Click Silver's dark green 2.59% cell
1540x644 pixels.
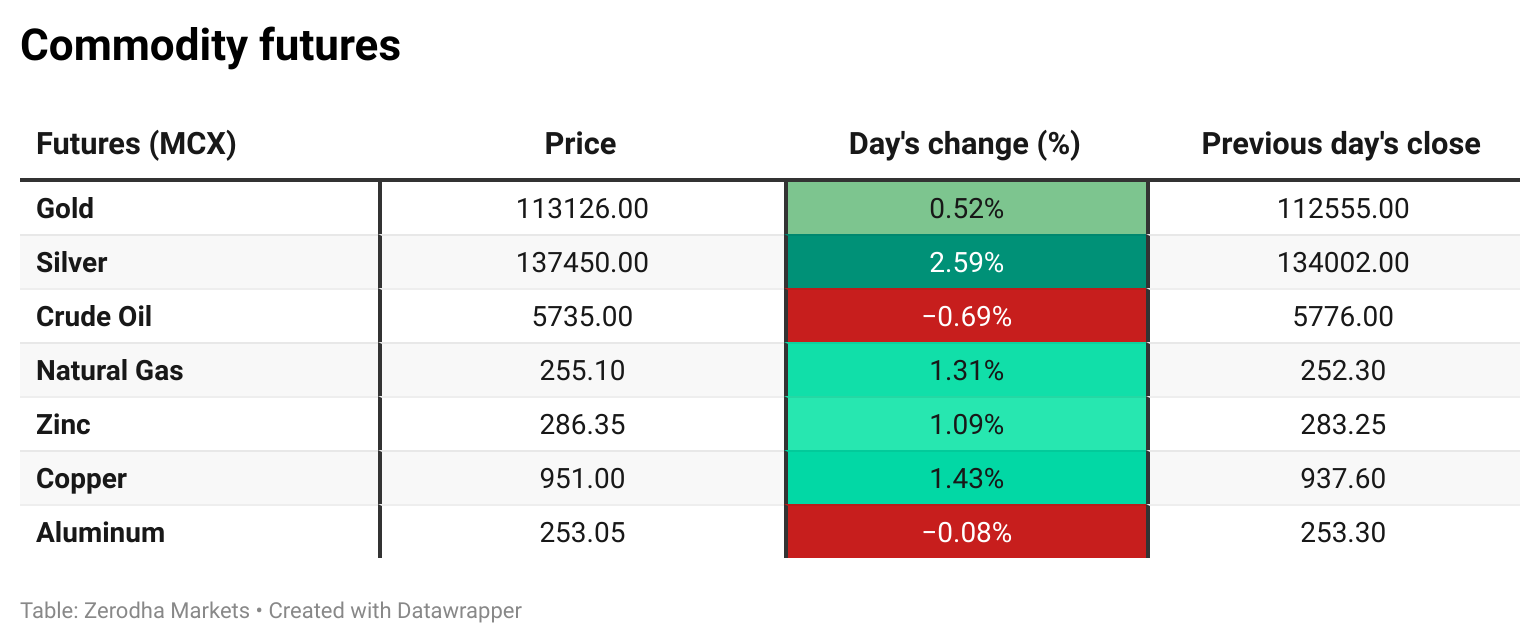click(966, 263)
